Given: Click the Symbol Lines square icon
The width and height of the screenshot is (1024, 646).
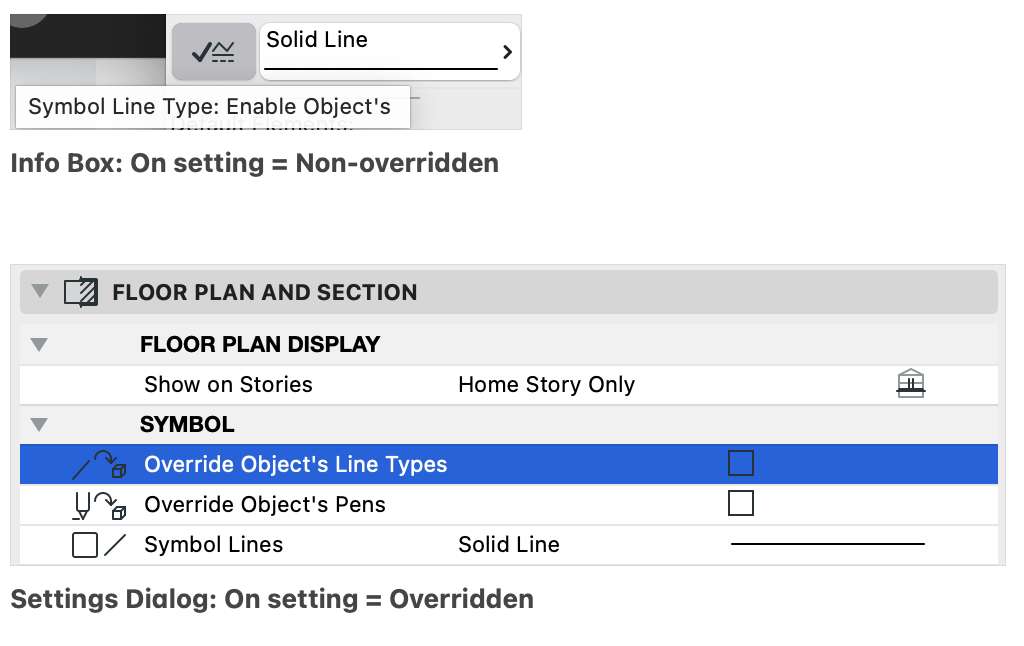Looking at the screenshot, I should (x=85, y=545).
